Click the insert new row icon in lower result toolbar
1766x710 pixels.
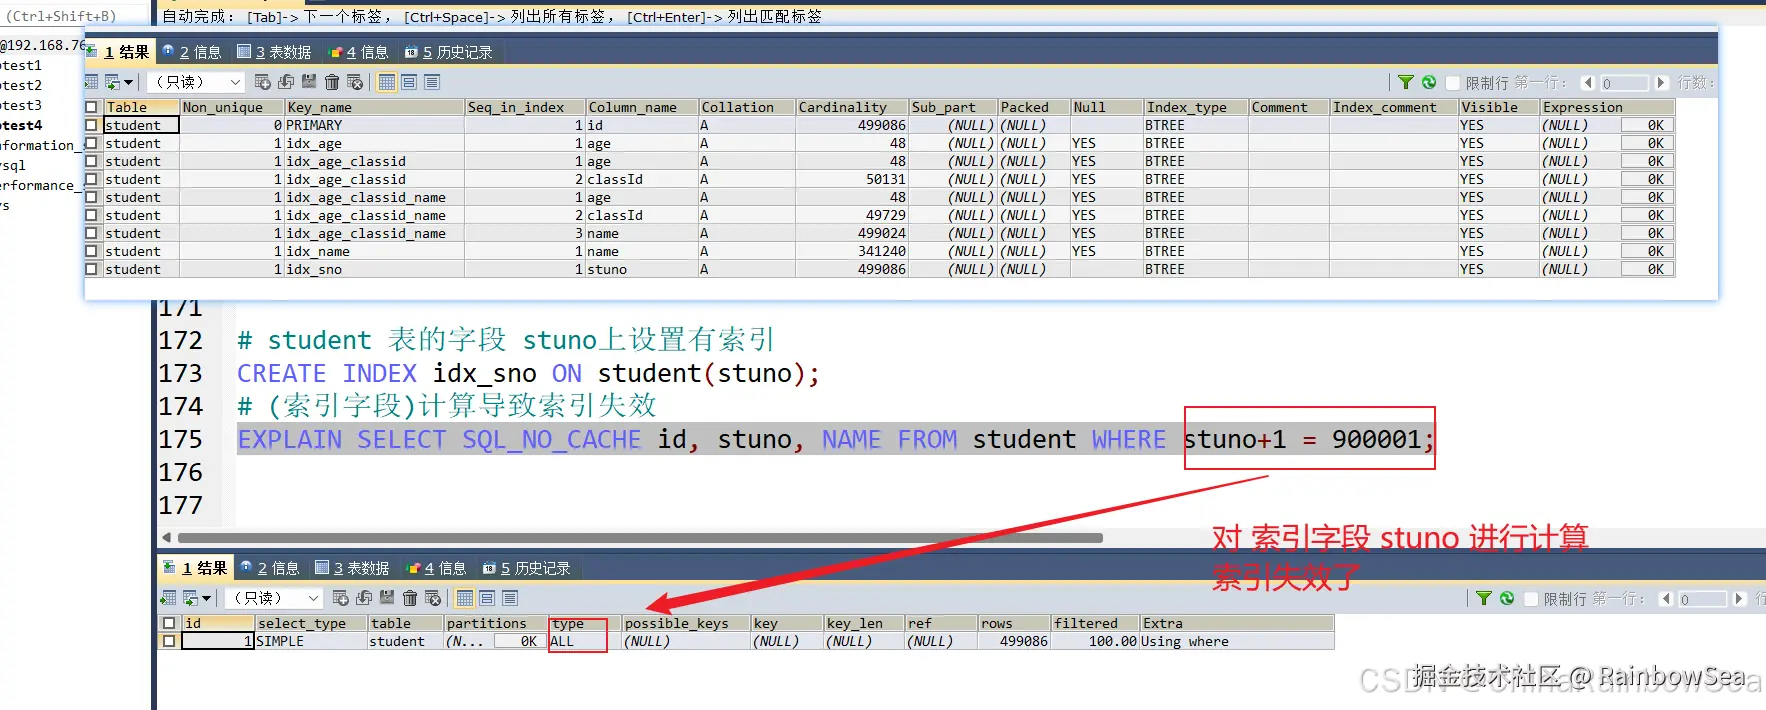[341, 598]
